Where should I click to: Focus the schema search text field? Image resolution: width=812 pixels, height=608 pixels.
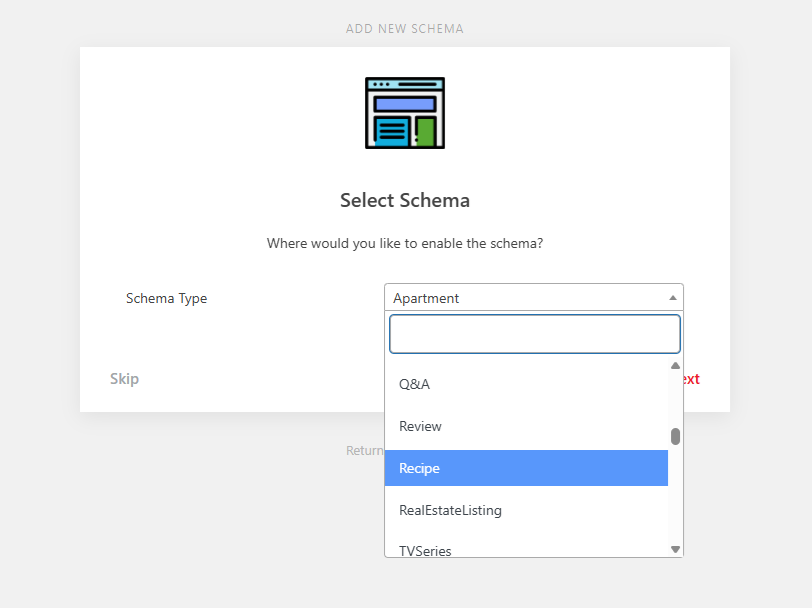(534, 334)
